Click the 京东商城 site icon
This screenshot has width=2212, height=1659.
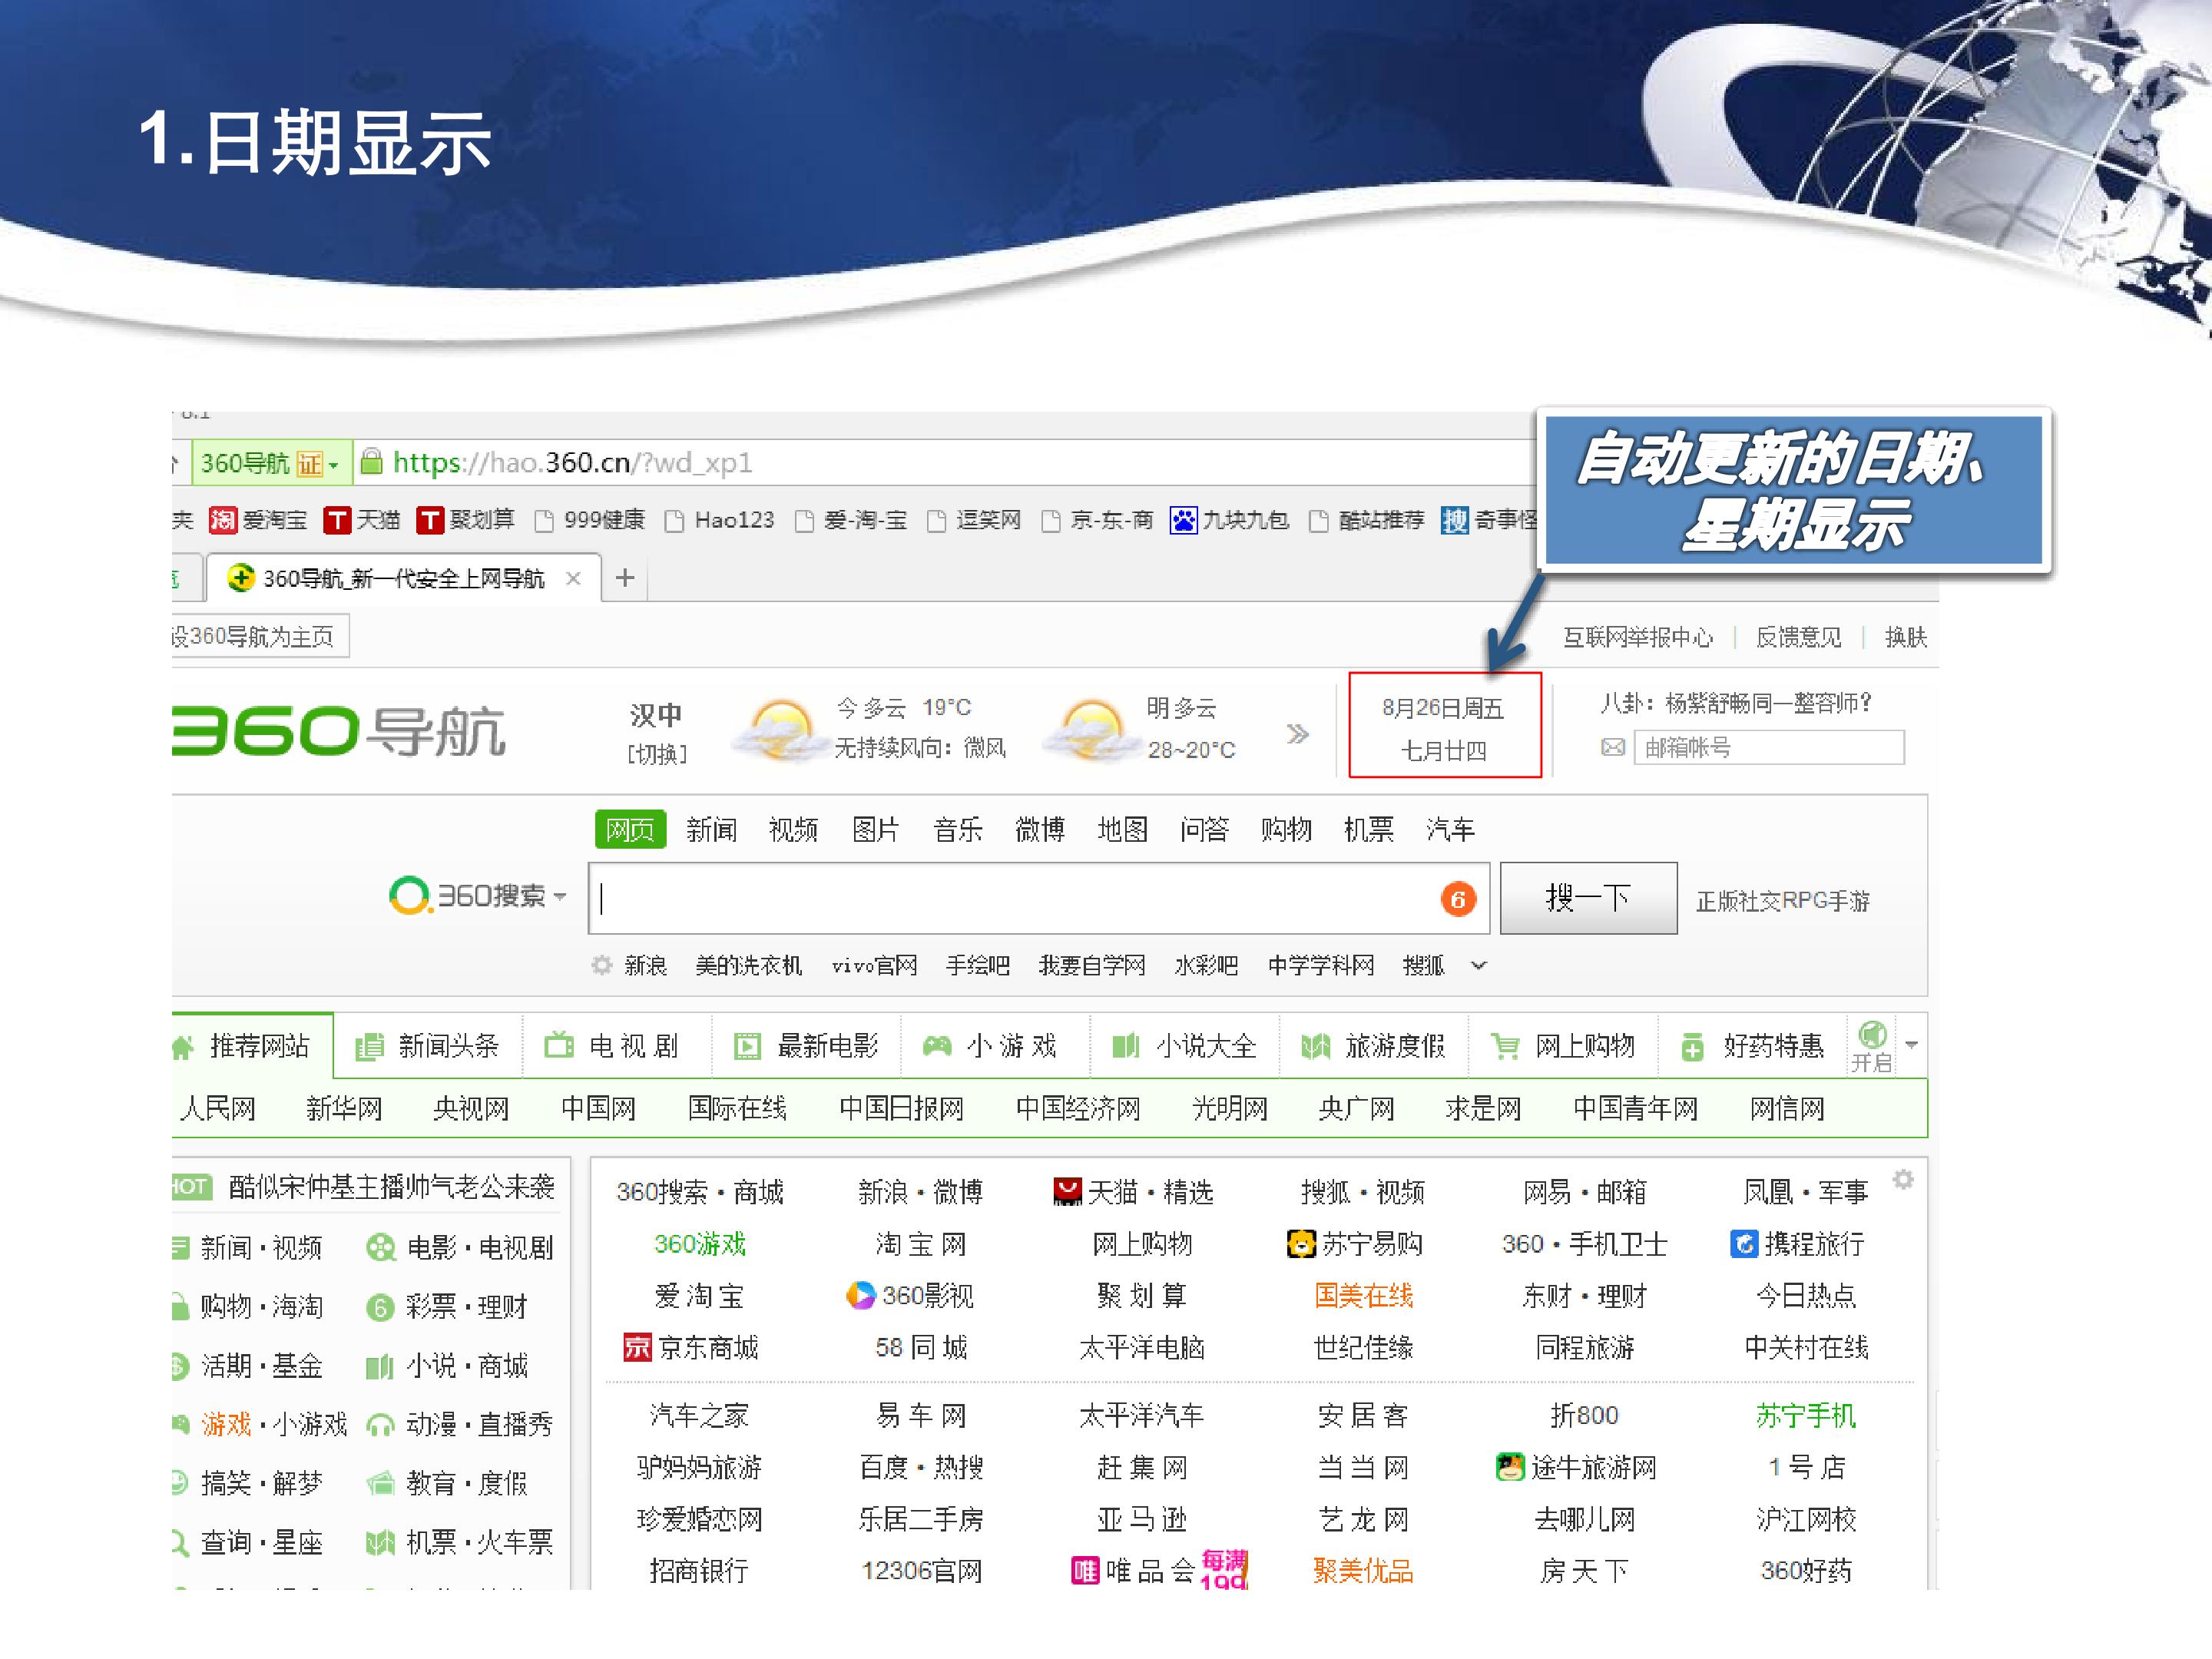tap(637, 1347)
